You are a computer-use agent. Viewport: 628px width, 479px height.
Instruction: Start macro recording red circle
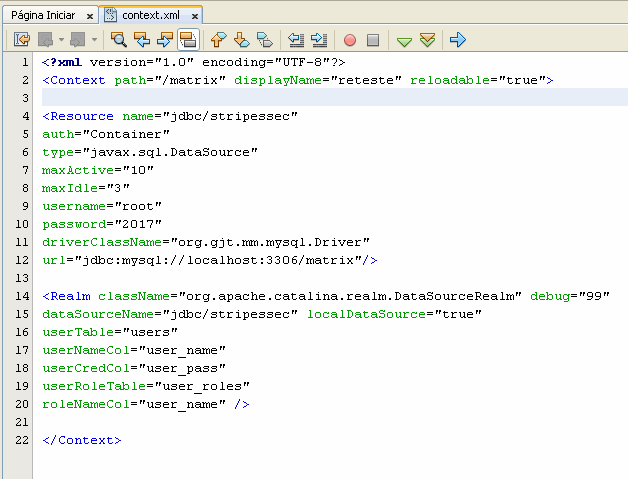(350, 40)
